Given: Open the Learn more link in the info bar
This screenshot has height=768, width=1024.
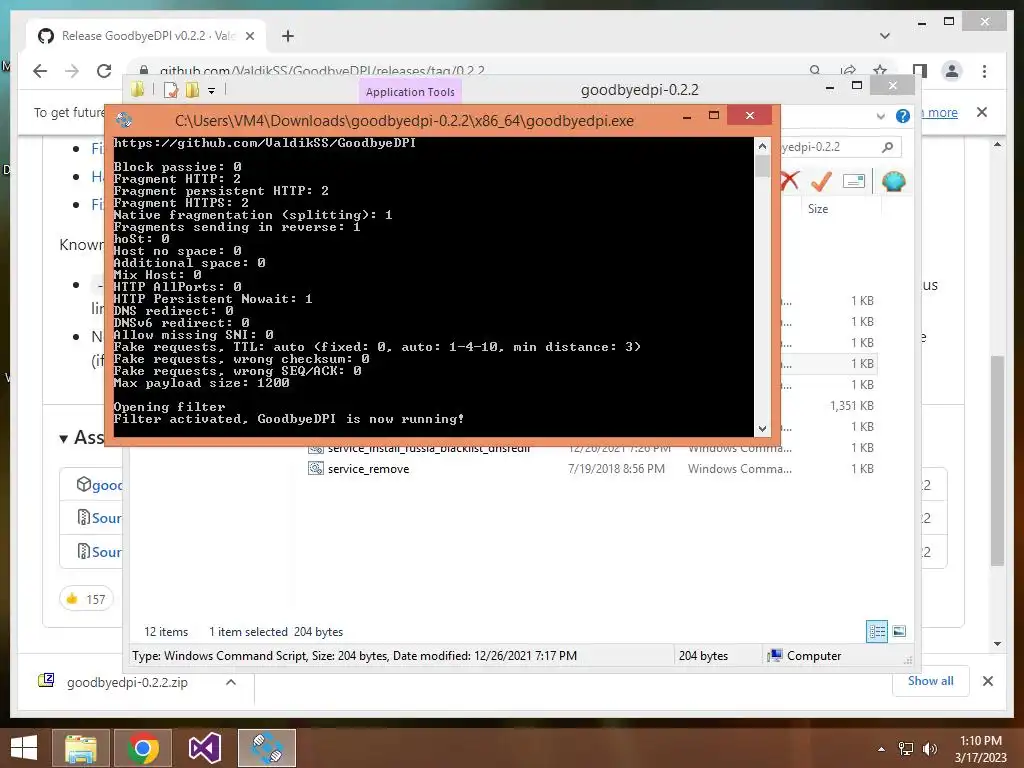Looking at the screenshot, I should [939, 113].
